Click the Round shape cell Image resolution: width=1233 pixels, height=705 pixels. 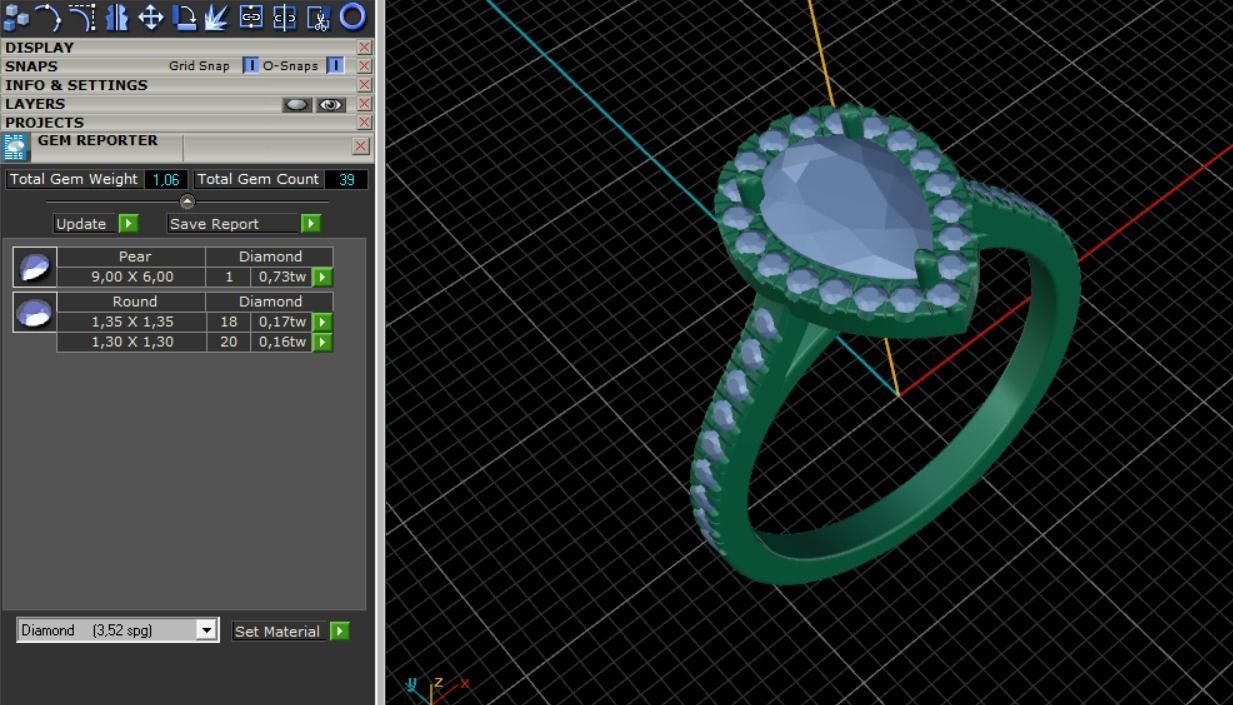(x=134, y=301)
